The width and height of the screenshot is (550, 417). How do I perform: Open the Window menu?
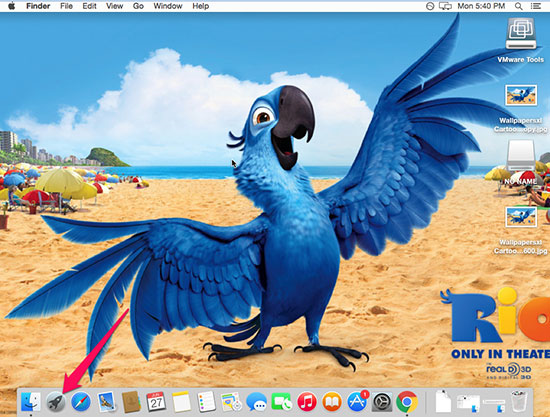click(168, 6)
